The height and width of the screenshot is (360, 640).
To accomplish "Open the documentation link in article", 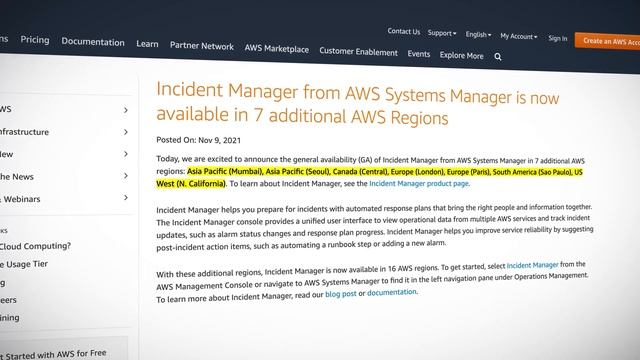I will point(391,292).
